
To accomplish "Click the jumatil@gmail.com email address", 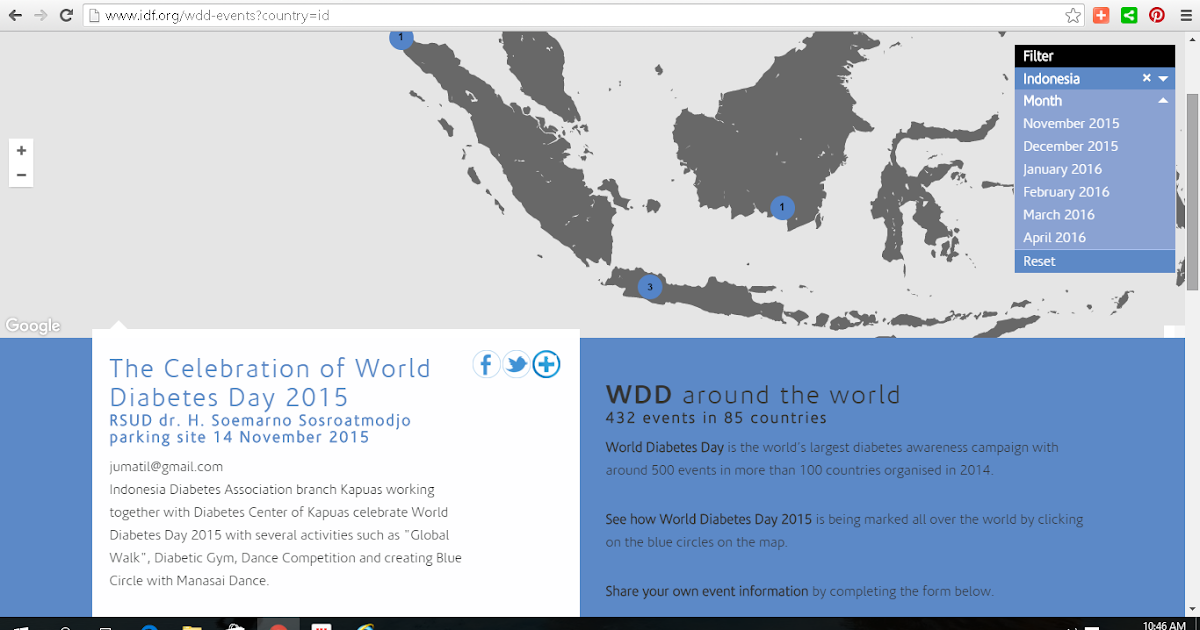I will 166,467.
